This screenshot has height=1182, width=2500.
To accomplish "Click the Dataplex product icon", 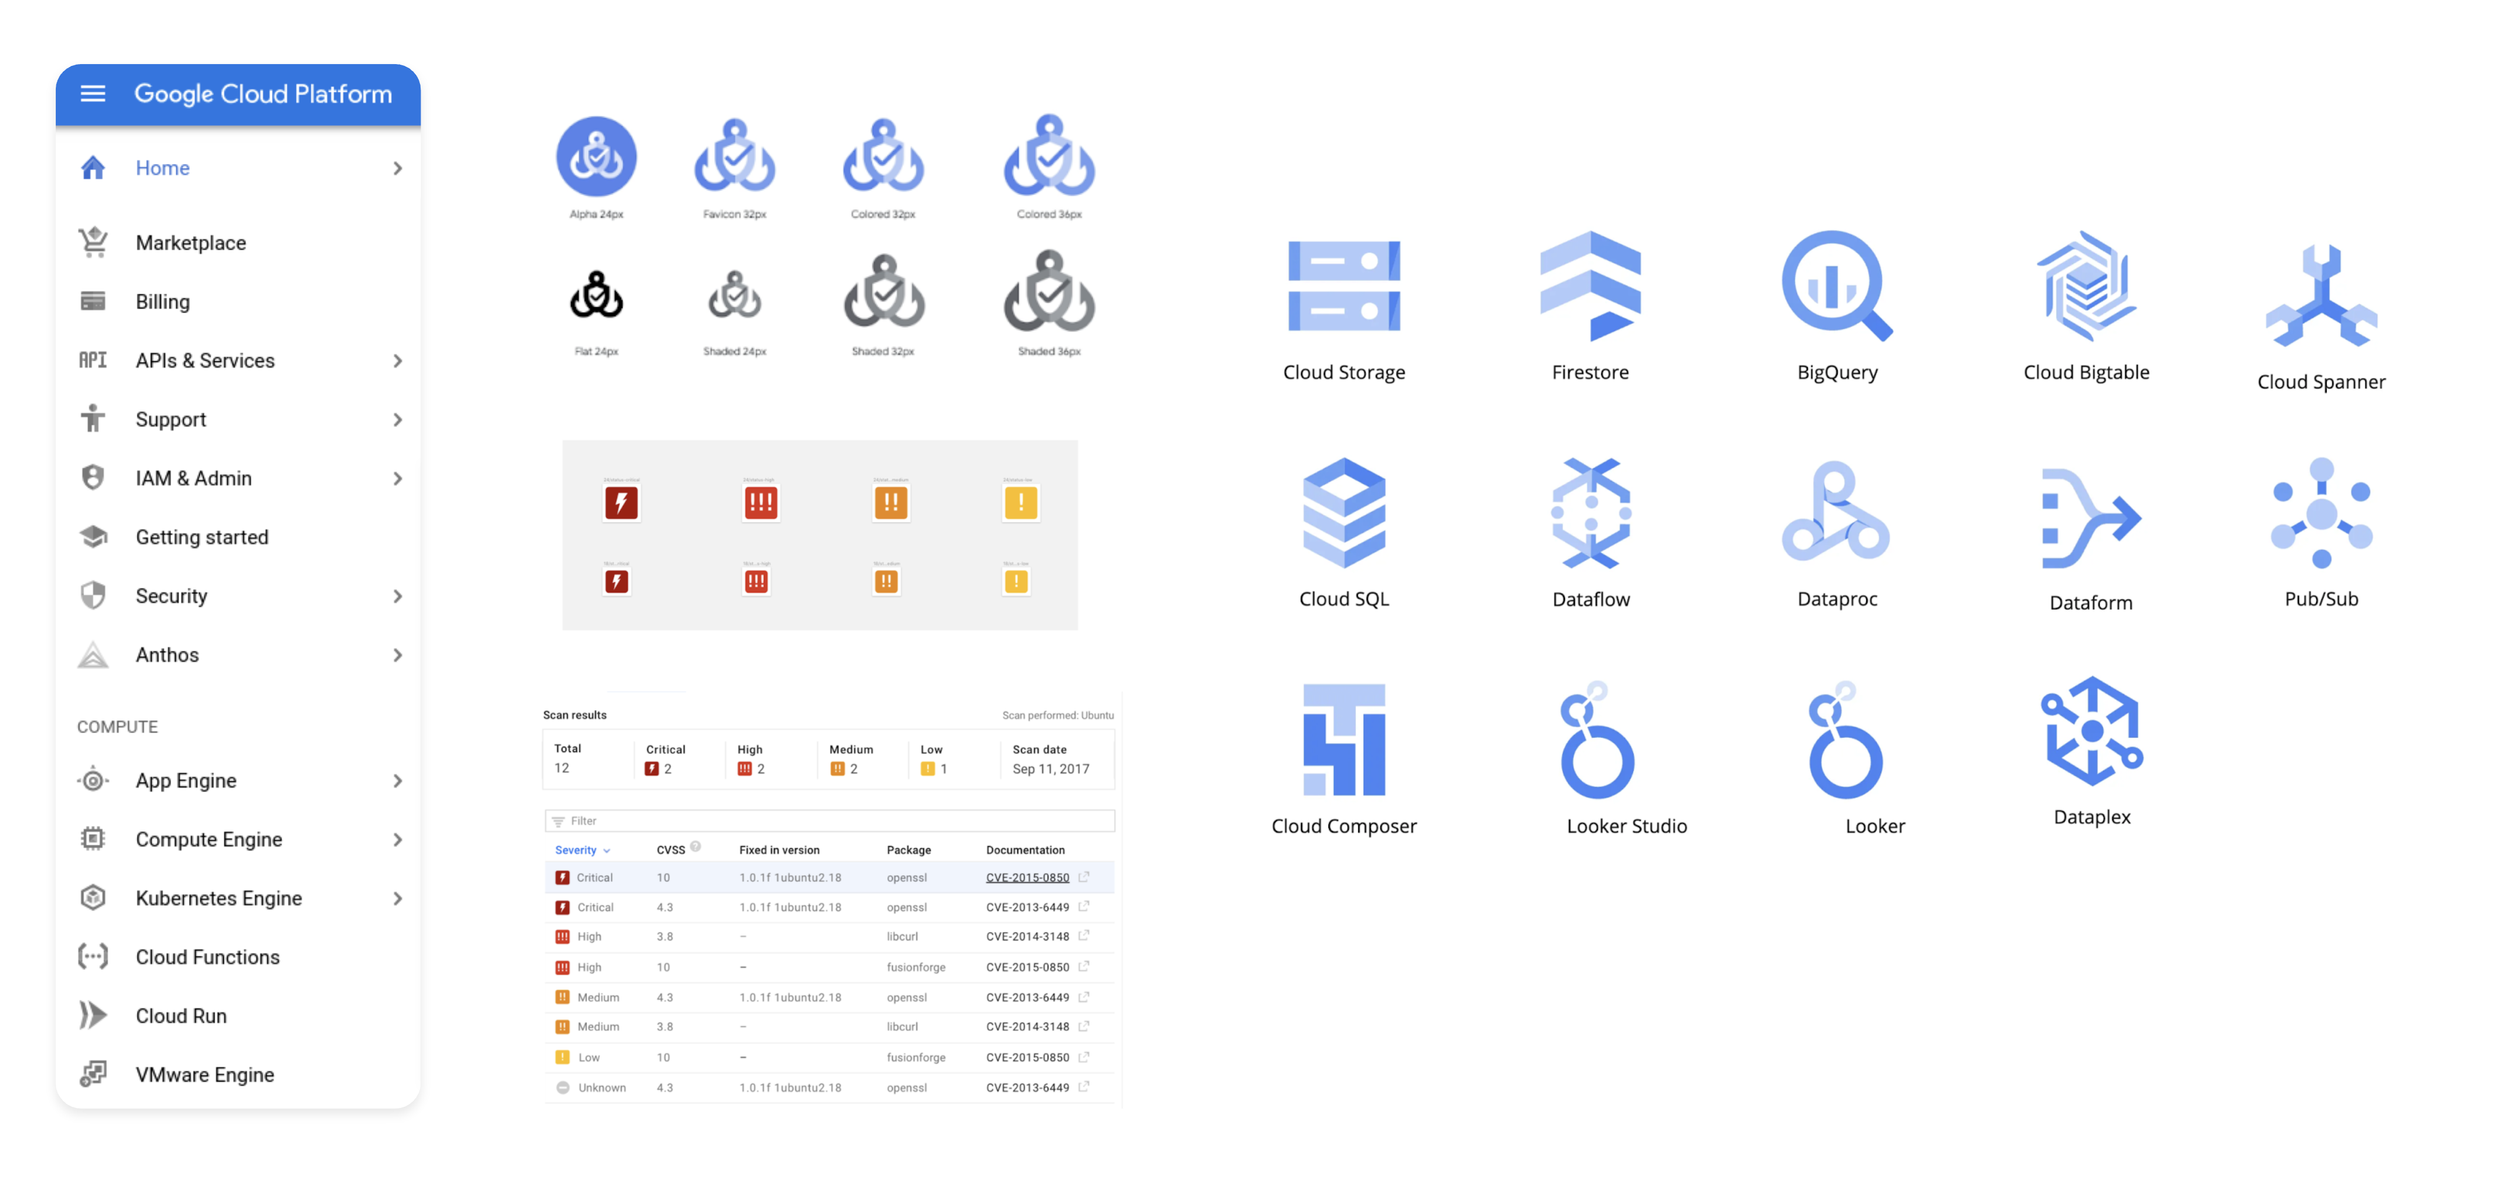I will [x=2091, y=732].
